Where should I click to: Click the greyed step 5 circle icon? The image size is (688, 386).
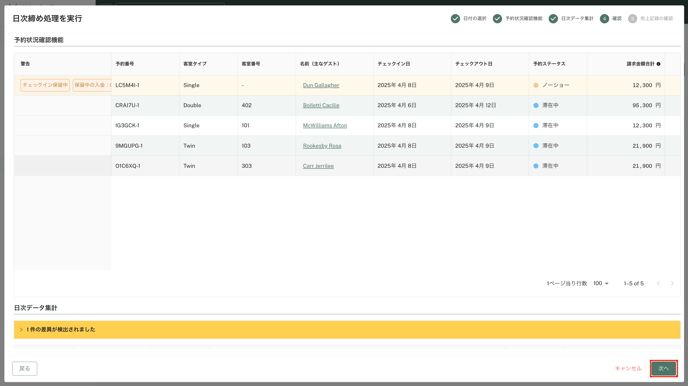pos(632,18)
